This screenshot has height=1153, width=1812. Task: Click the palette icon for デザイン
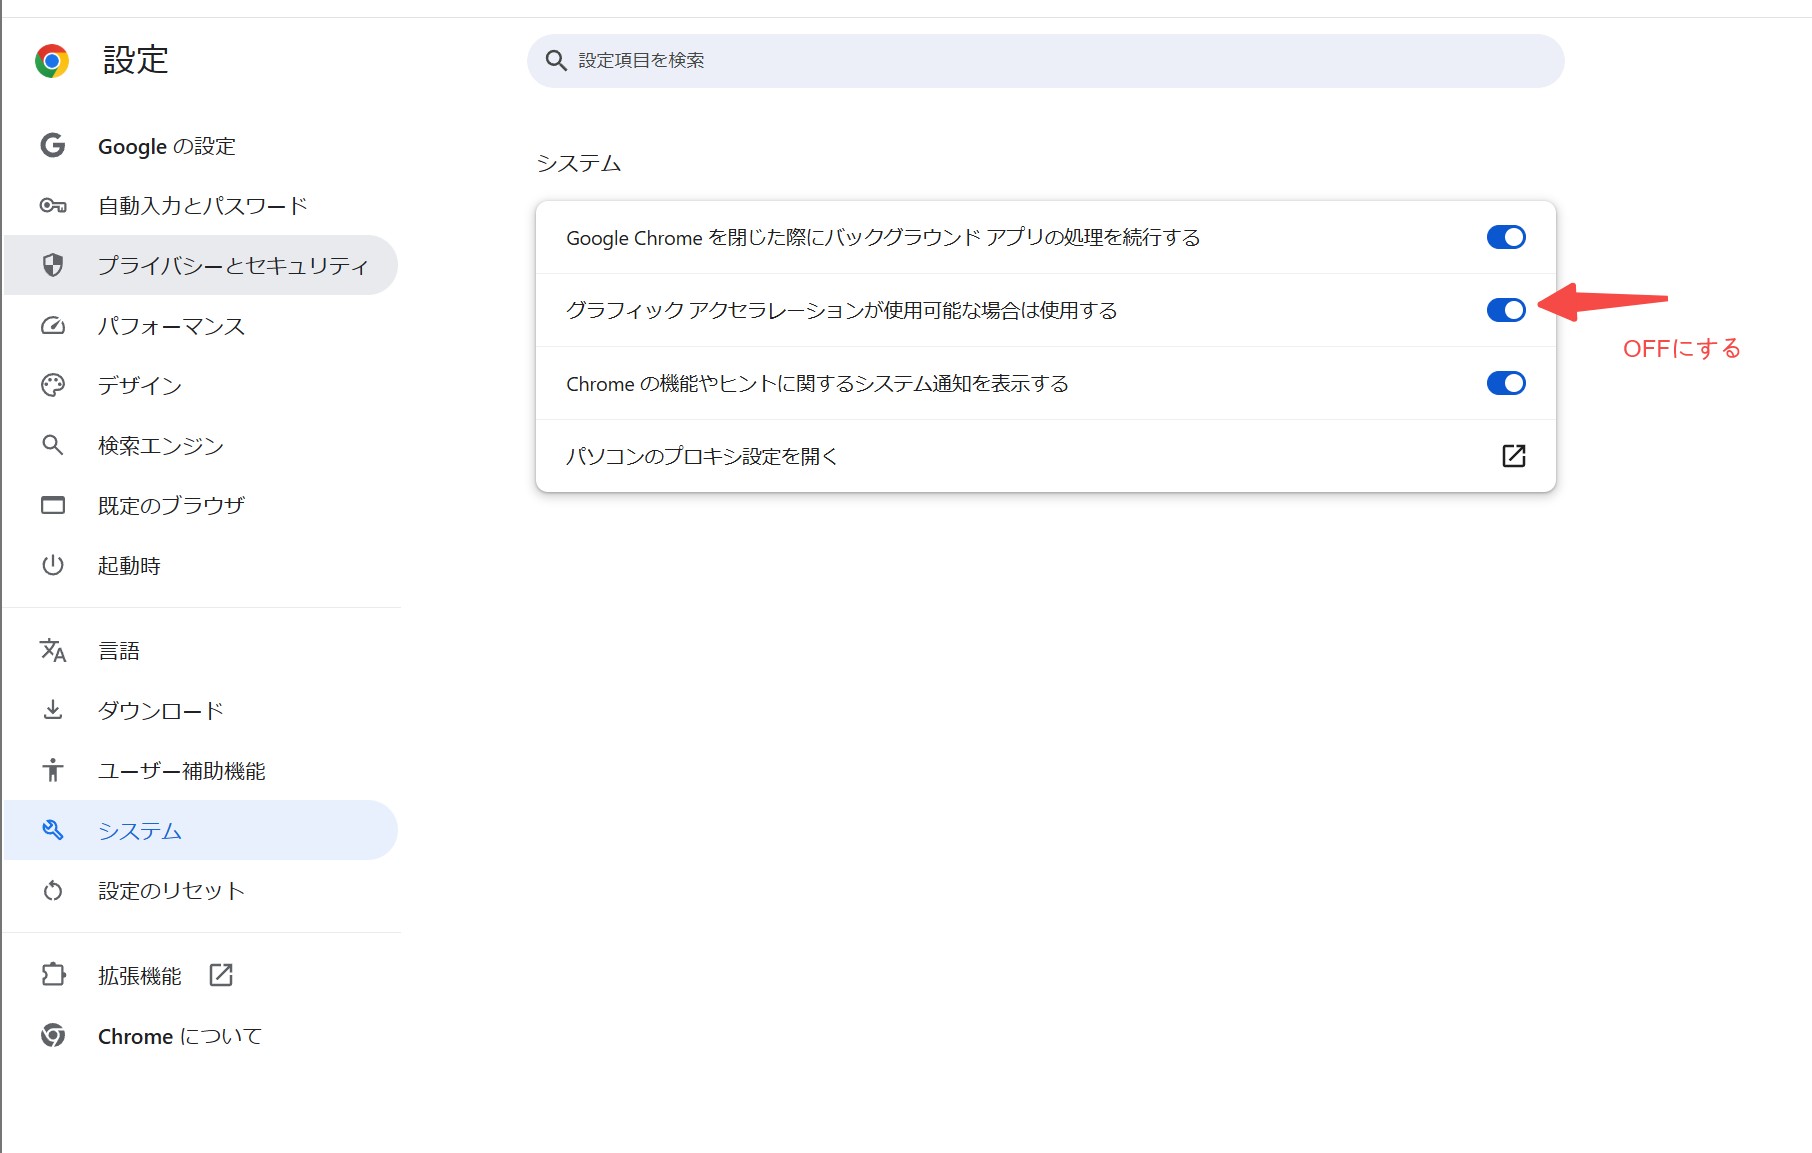point(53,385)
